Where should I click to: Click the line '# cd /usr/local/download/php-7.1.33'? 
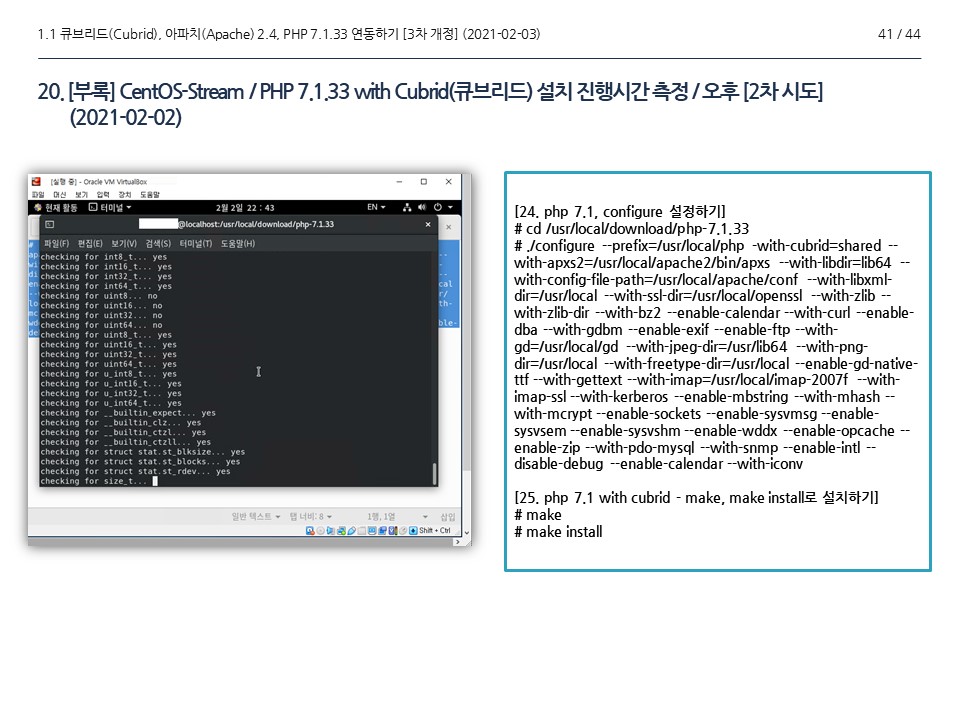[631, 229]
